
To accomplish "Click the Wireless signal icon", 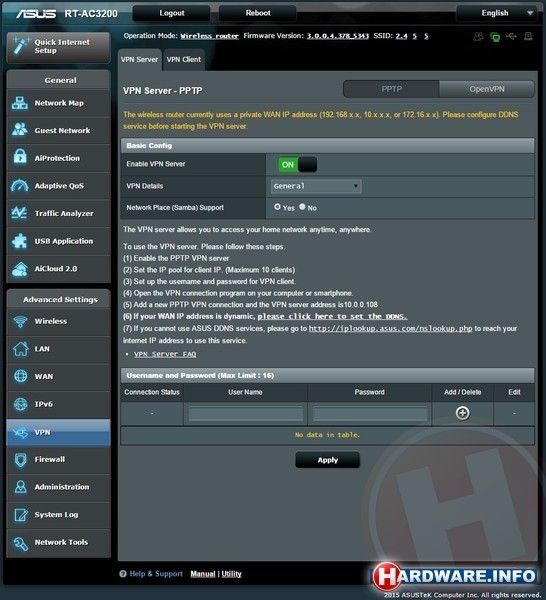I will point(20,321).
